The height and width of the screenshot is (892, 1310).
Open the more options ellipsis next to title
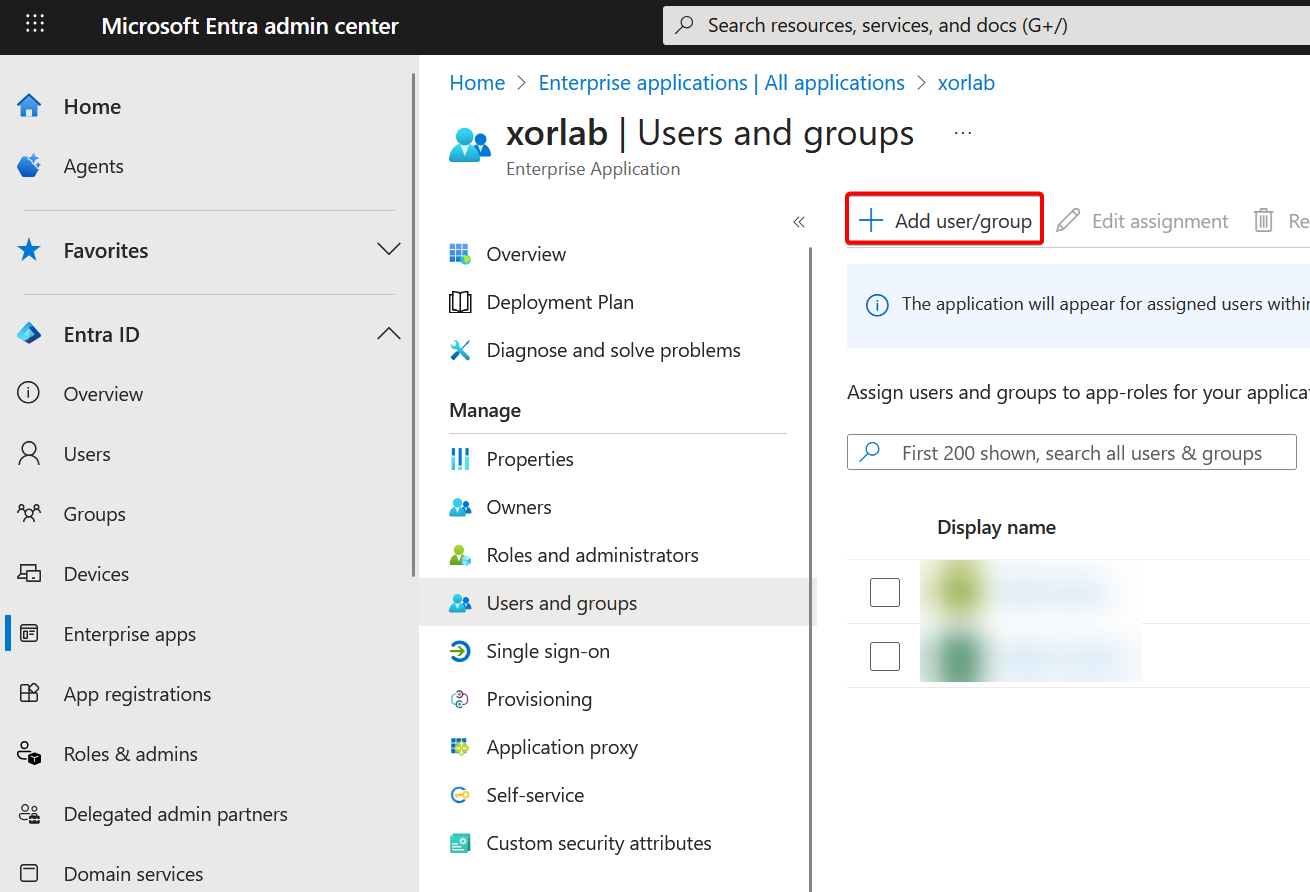tap(963, 133)
